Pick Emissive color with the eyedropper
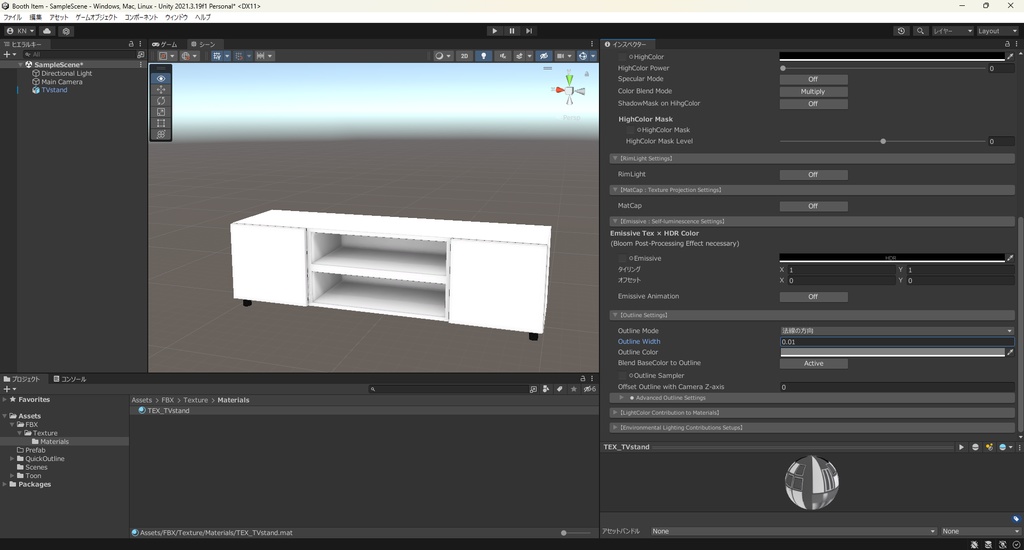The width and height of the screenshot is (1024, 550). point(1010,258)
